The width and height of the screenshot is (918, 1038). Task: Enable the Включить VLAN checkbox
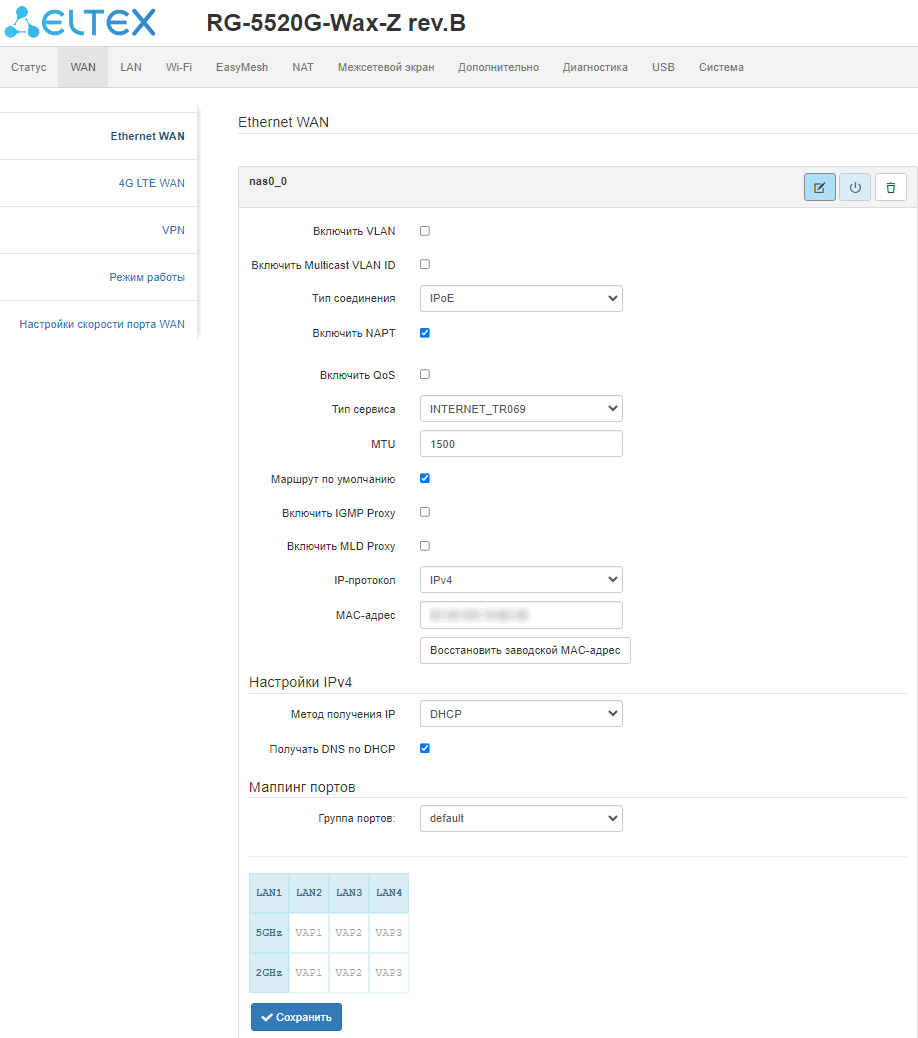[425, 231]
